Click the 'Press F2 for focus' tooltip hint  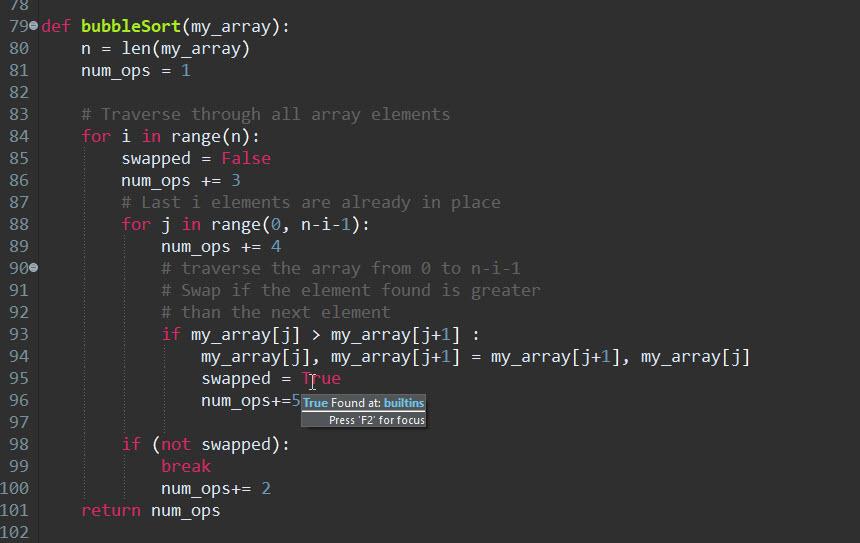click(377, 420)
